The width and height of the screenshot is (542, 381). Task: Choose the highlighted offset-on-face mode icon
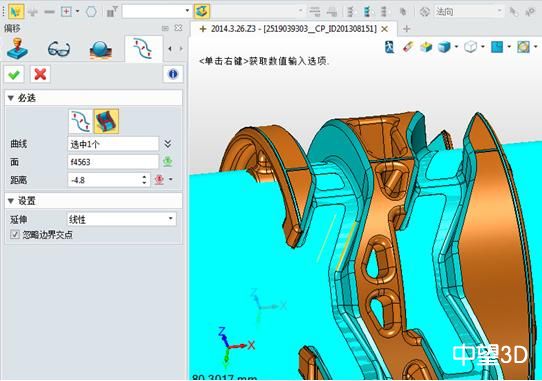(106, 121)
